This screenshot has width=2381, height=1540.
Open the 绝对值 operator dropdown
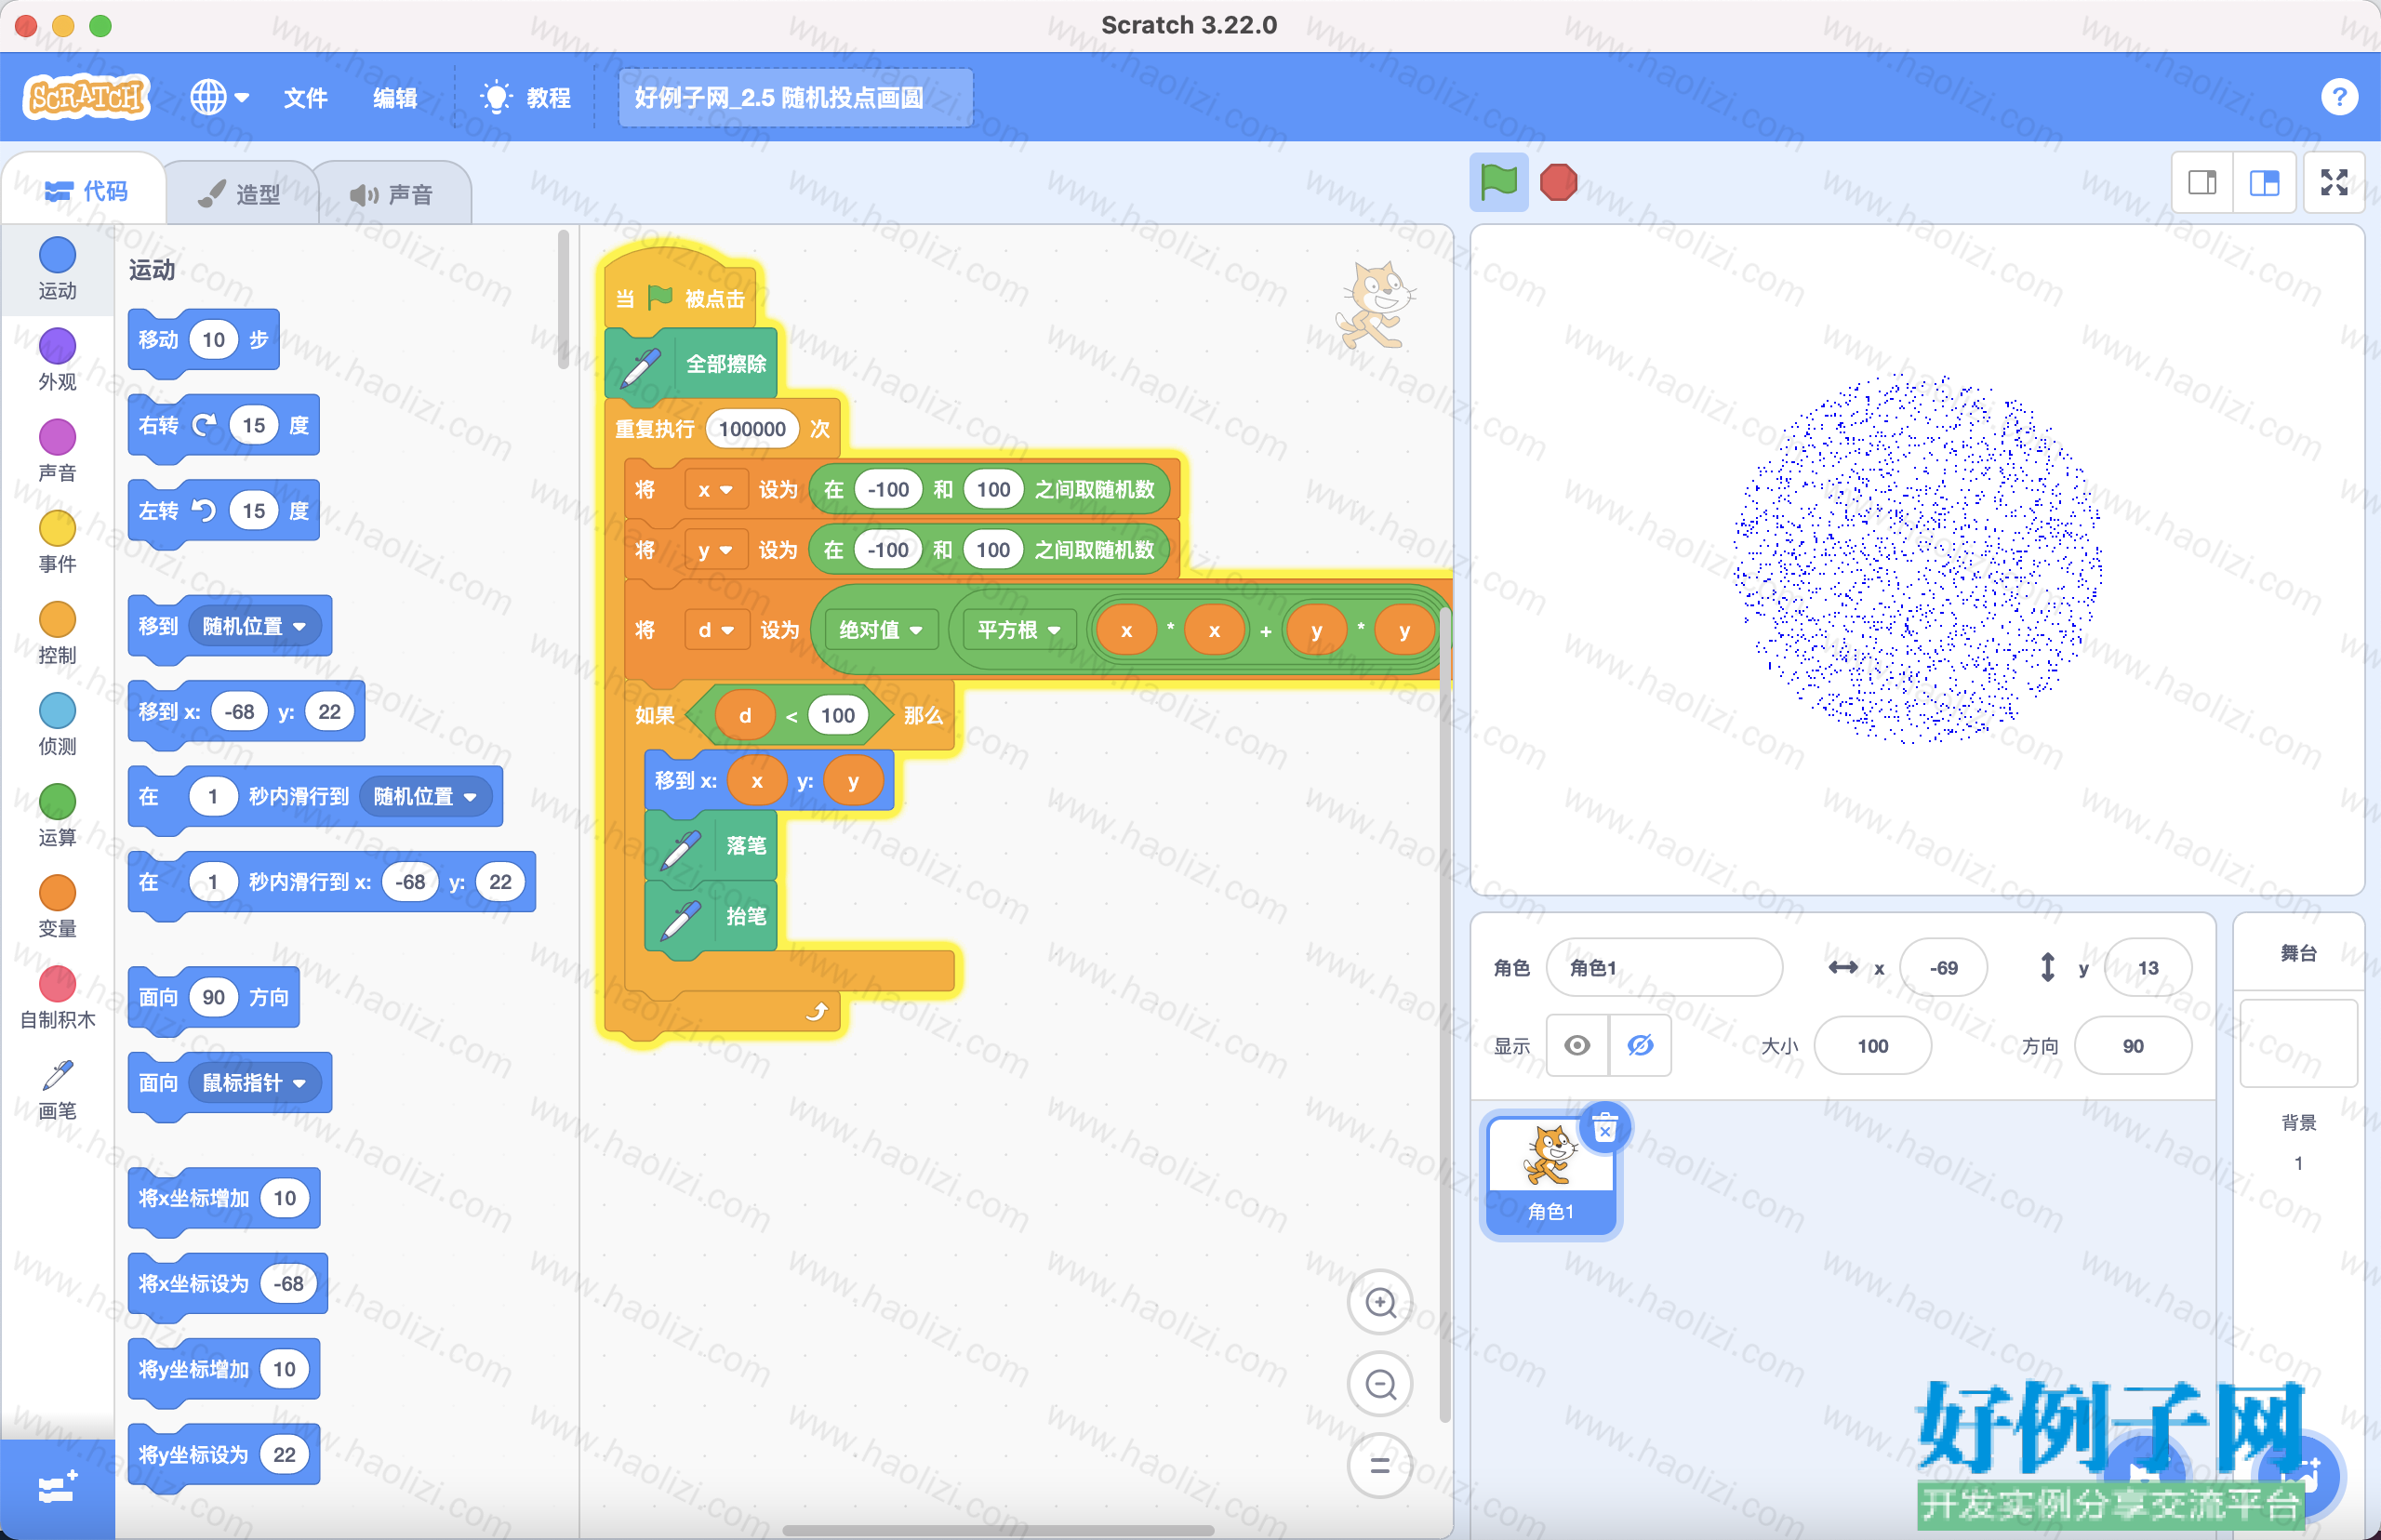[x=881, y=630]
